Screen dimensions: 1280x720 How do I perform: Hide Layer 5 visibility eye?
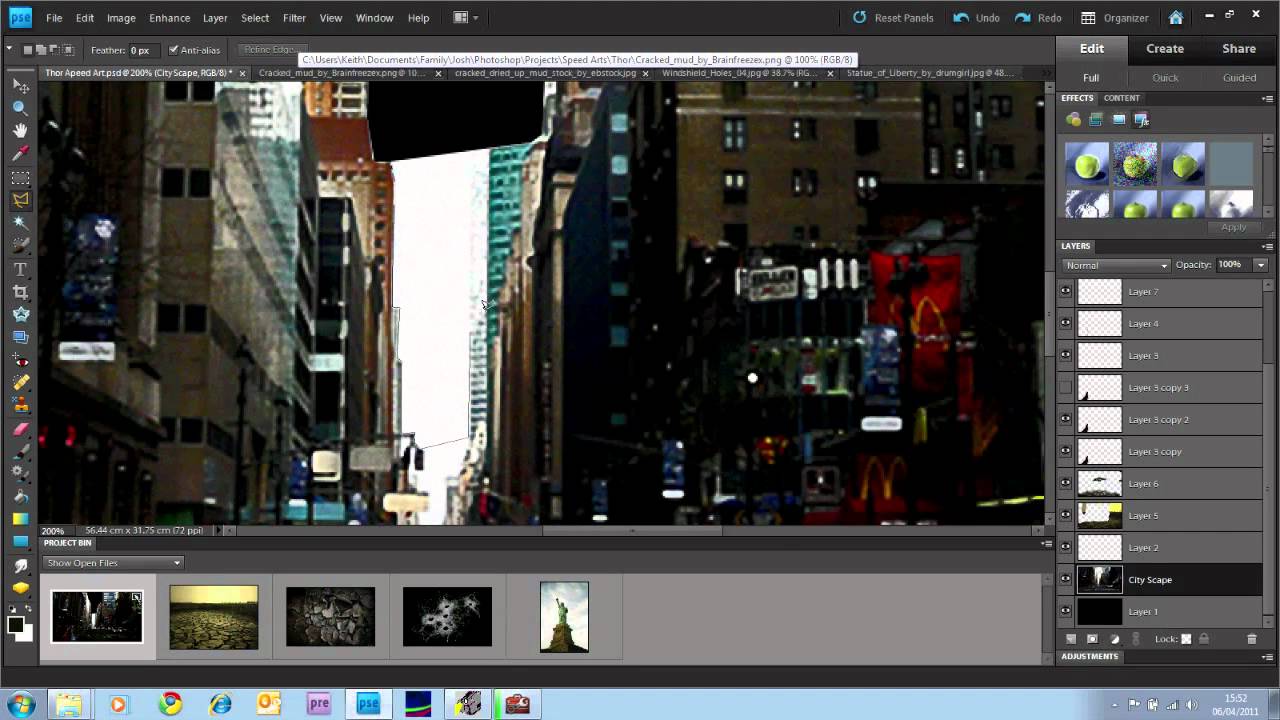coord(1065,515)
